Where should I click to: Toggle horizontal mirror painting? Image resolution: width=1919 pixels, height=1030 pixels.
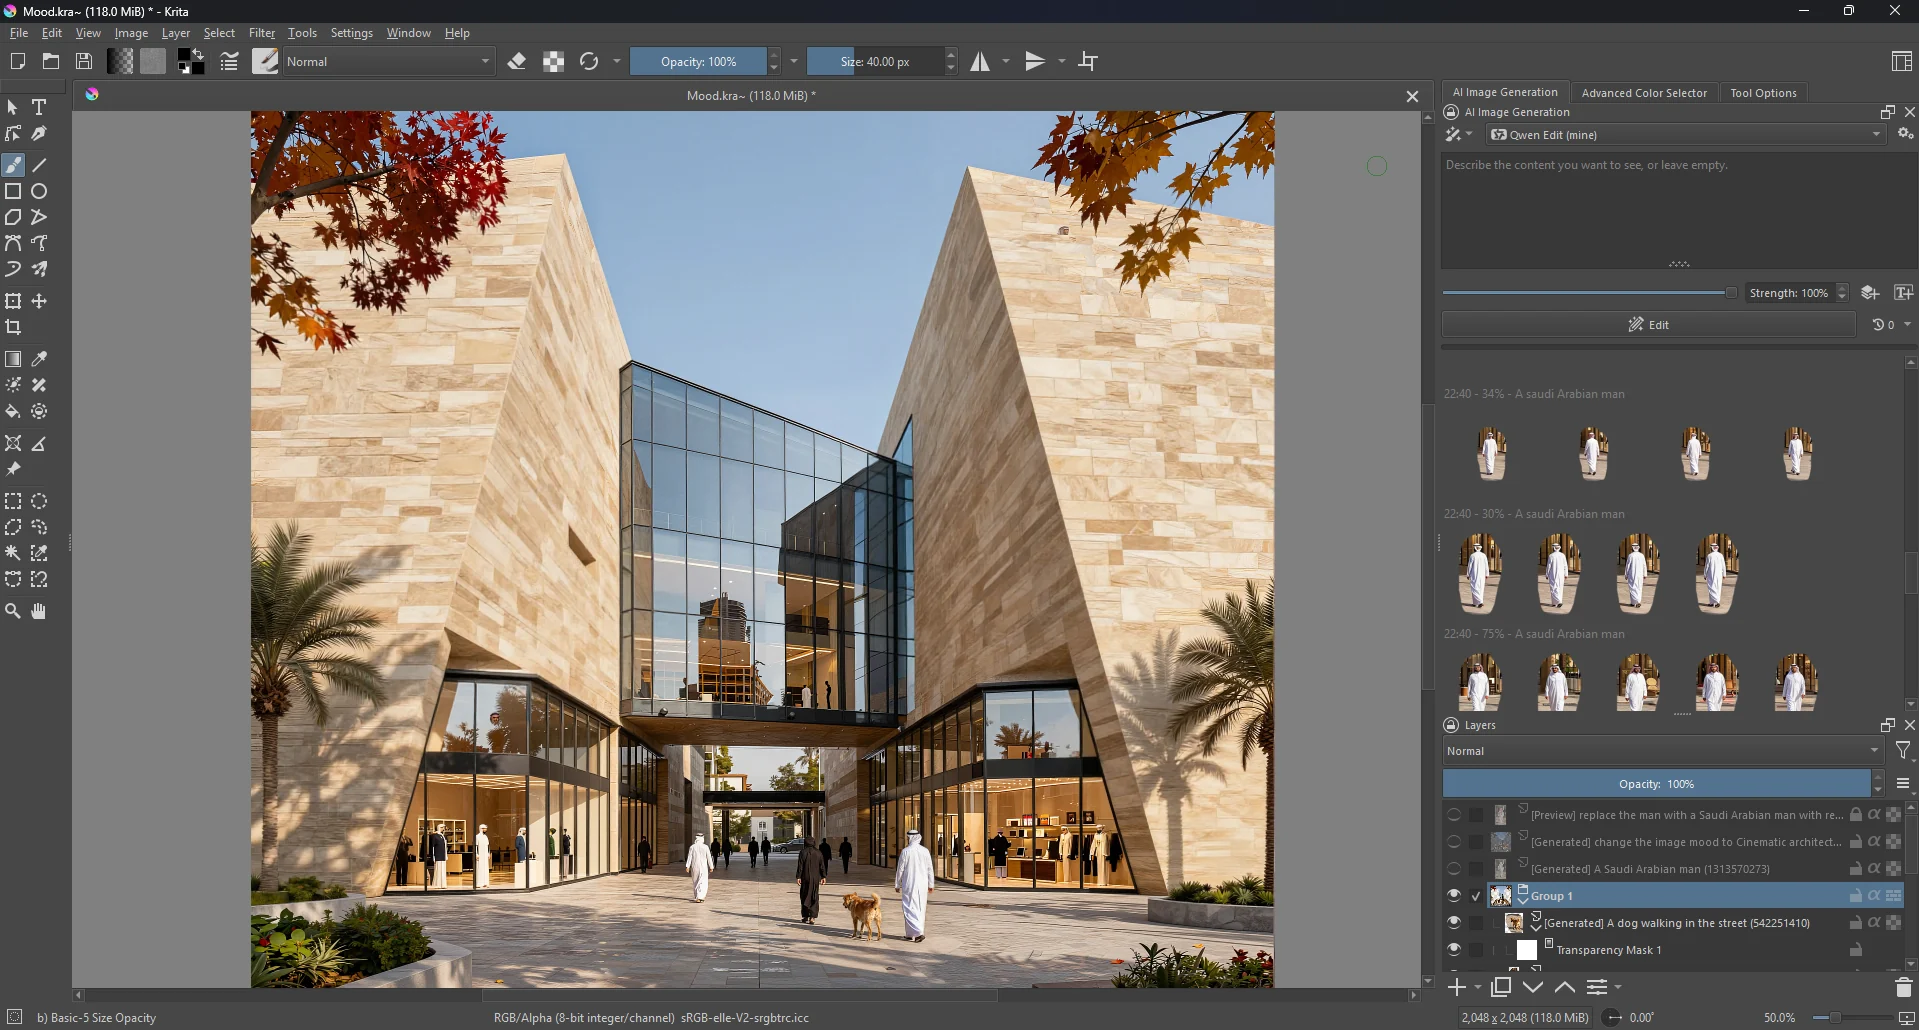coord(978,61)
